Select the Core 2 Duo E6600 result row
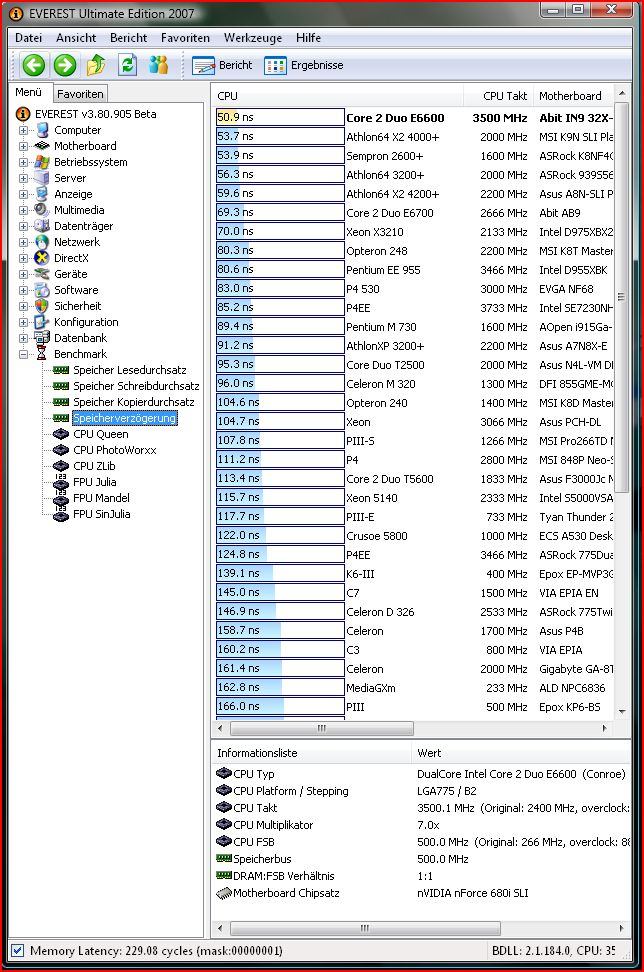This screenshot has width=644, height=972. 415,118
